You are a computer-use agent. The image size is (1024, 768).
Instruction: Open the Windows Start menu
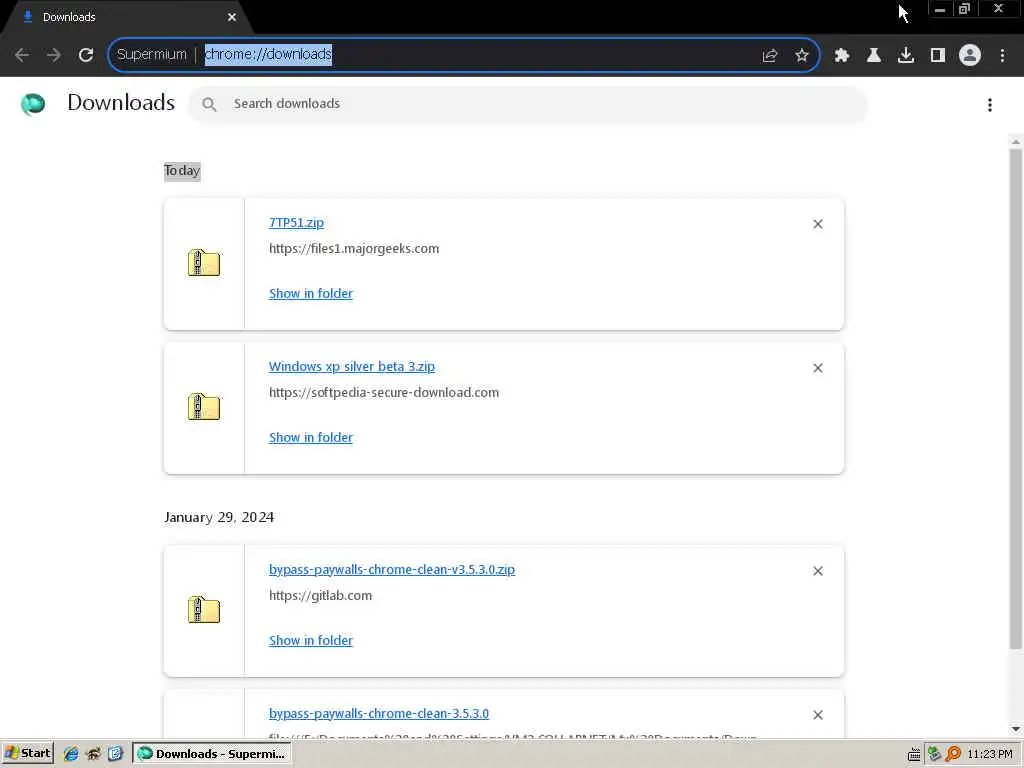pyautogui.click(x=27, y=754)
